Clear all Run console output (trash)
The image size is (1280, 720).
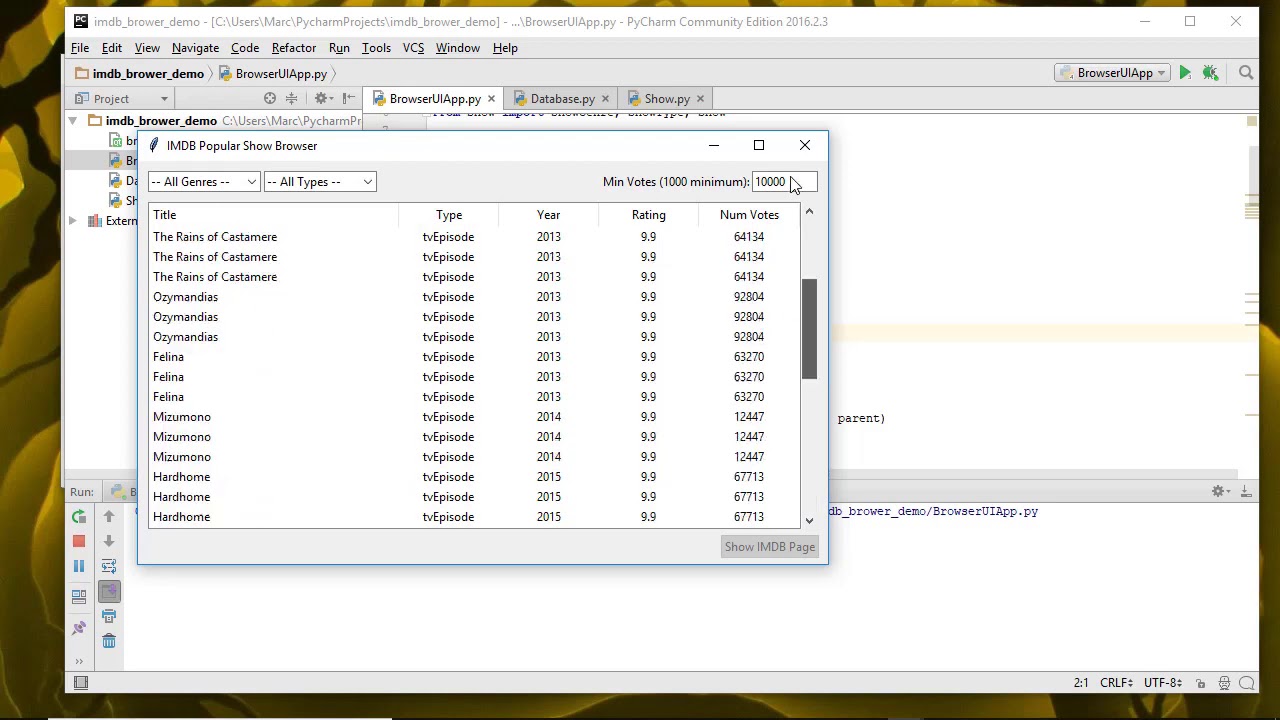coord(109,641)
